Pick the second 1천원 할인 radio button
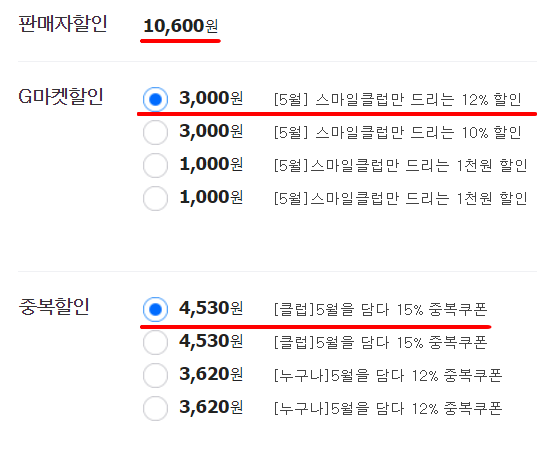 coord(155,198)
